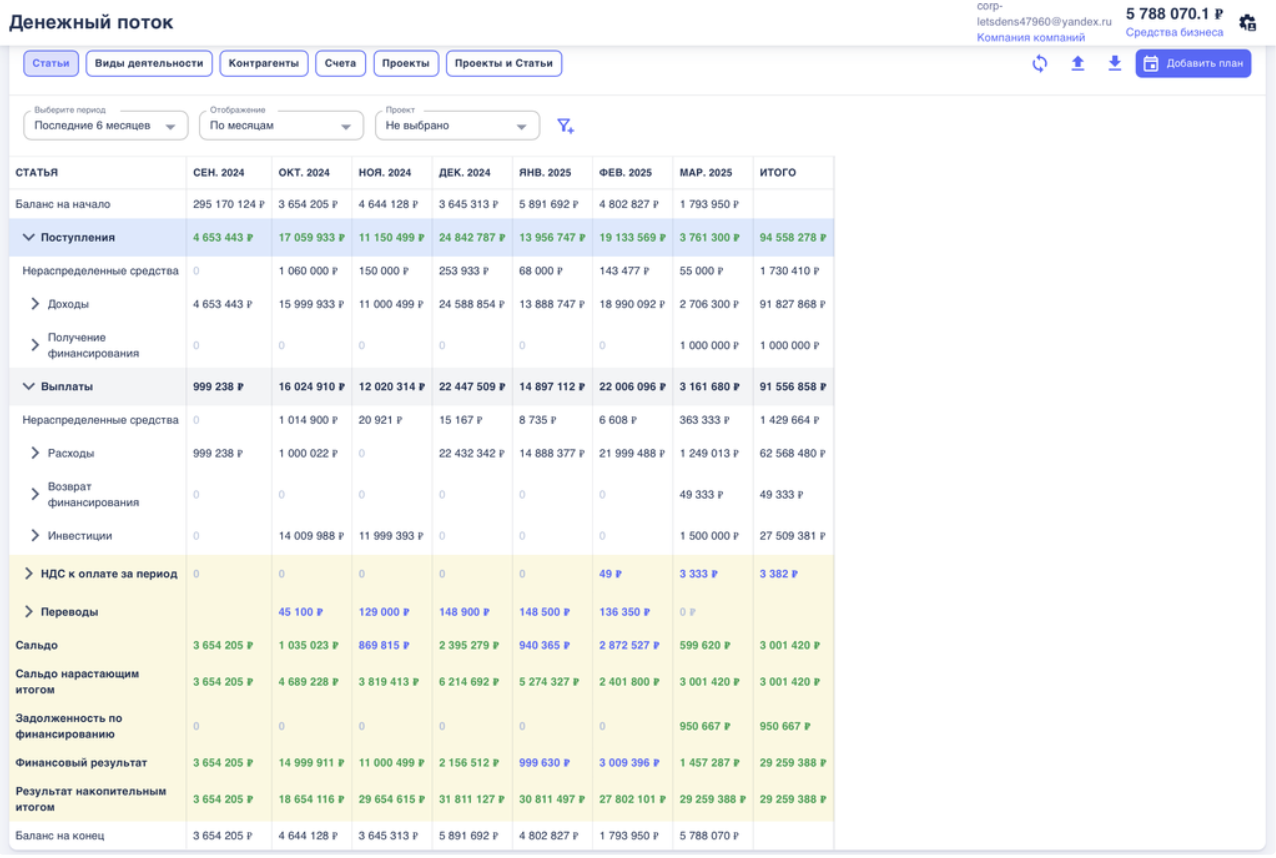Click the download arrow icon
1276x858 pixels.
(1115, 64)
